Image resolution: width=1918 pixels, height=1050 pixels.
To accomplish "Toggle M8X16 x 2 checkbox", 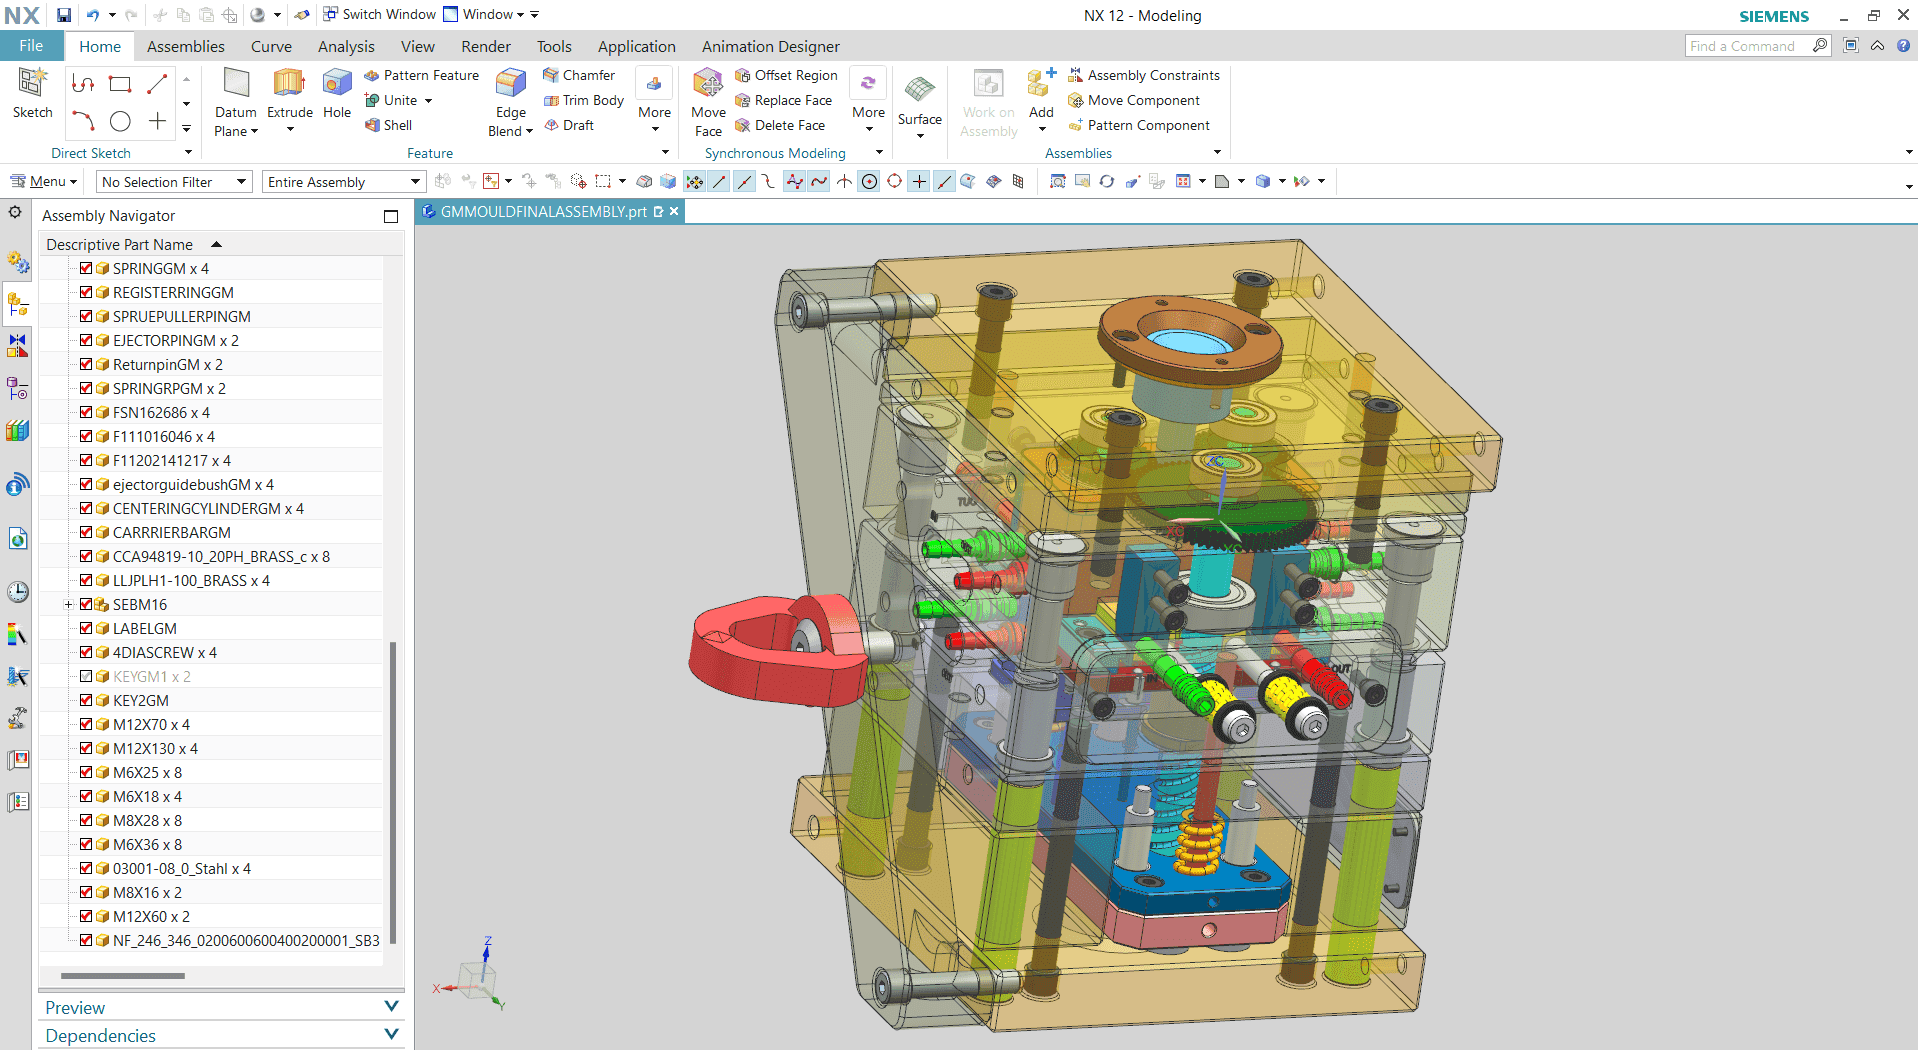I will tap(86, 892).
